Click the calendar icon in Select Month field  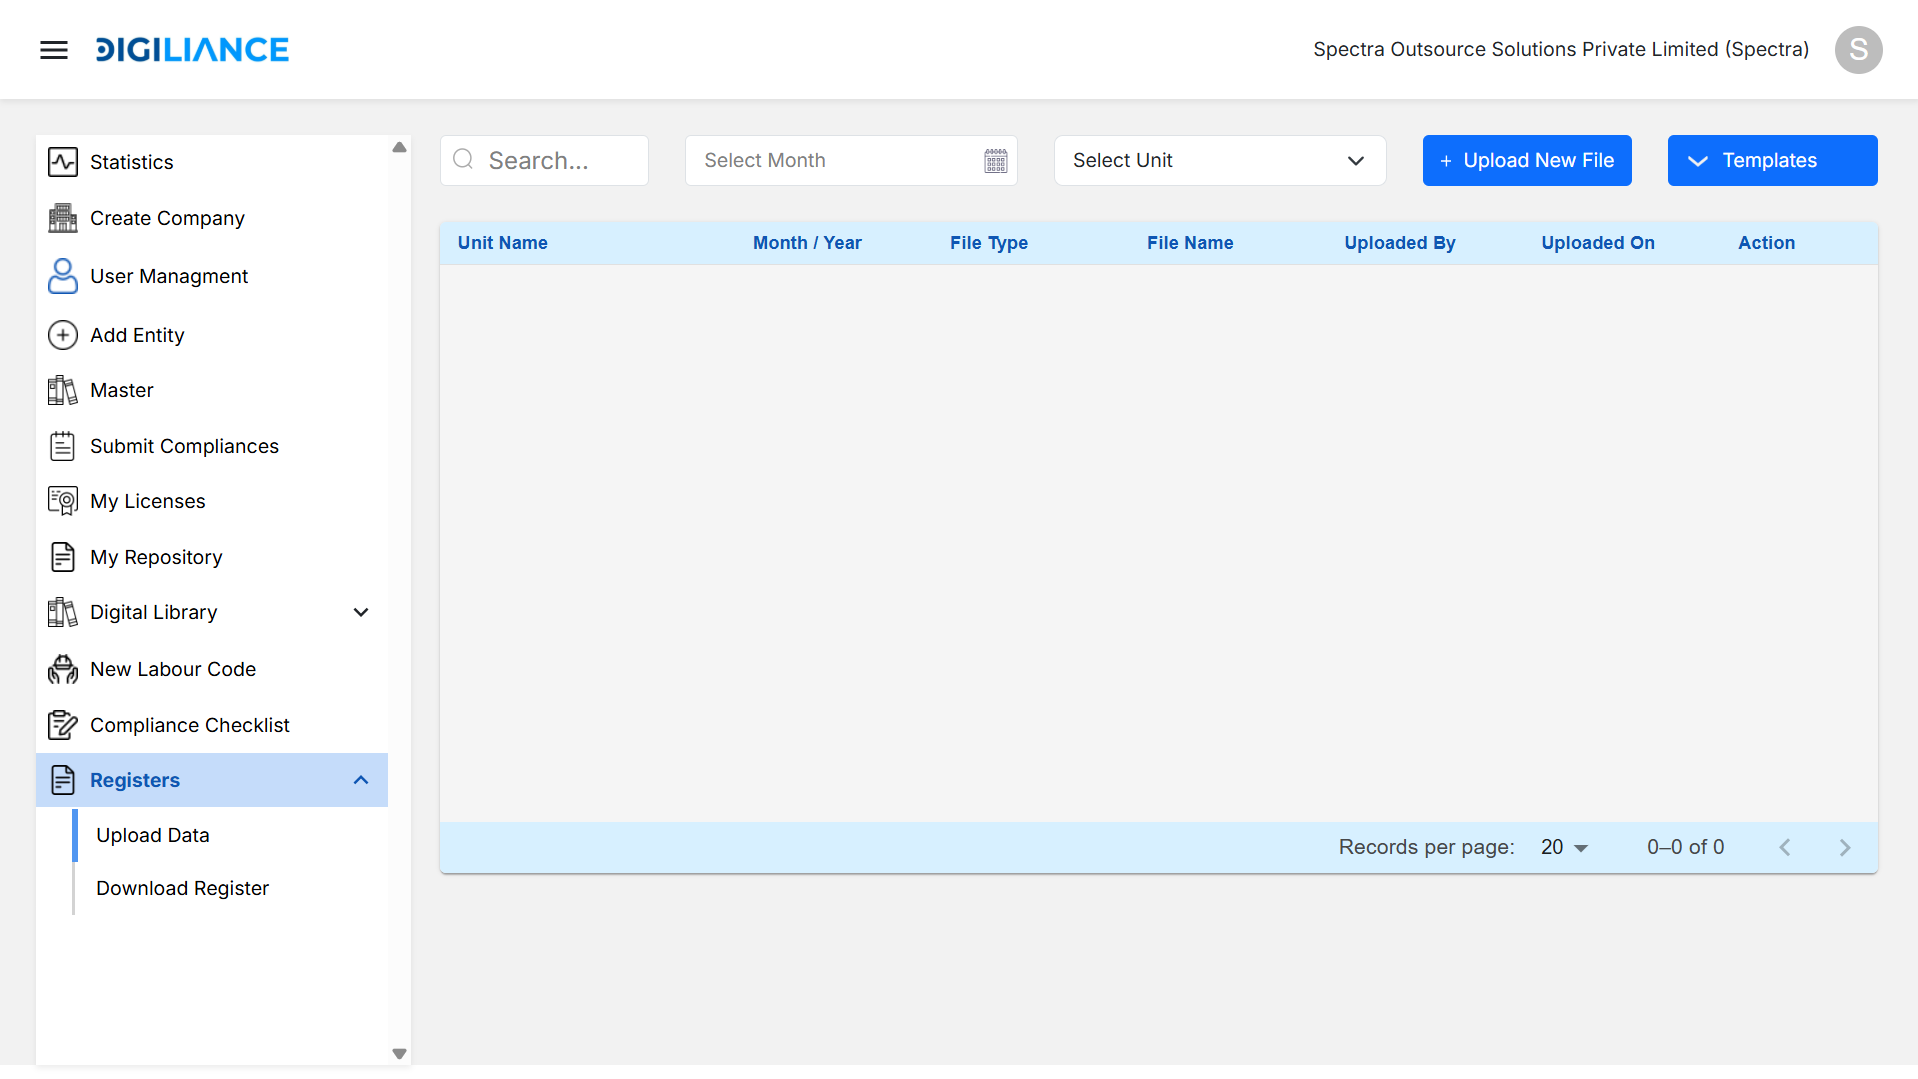click(995, 160)
